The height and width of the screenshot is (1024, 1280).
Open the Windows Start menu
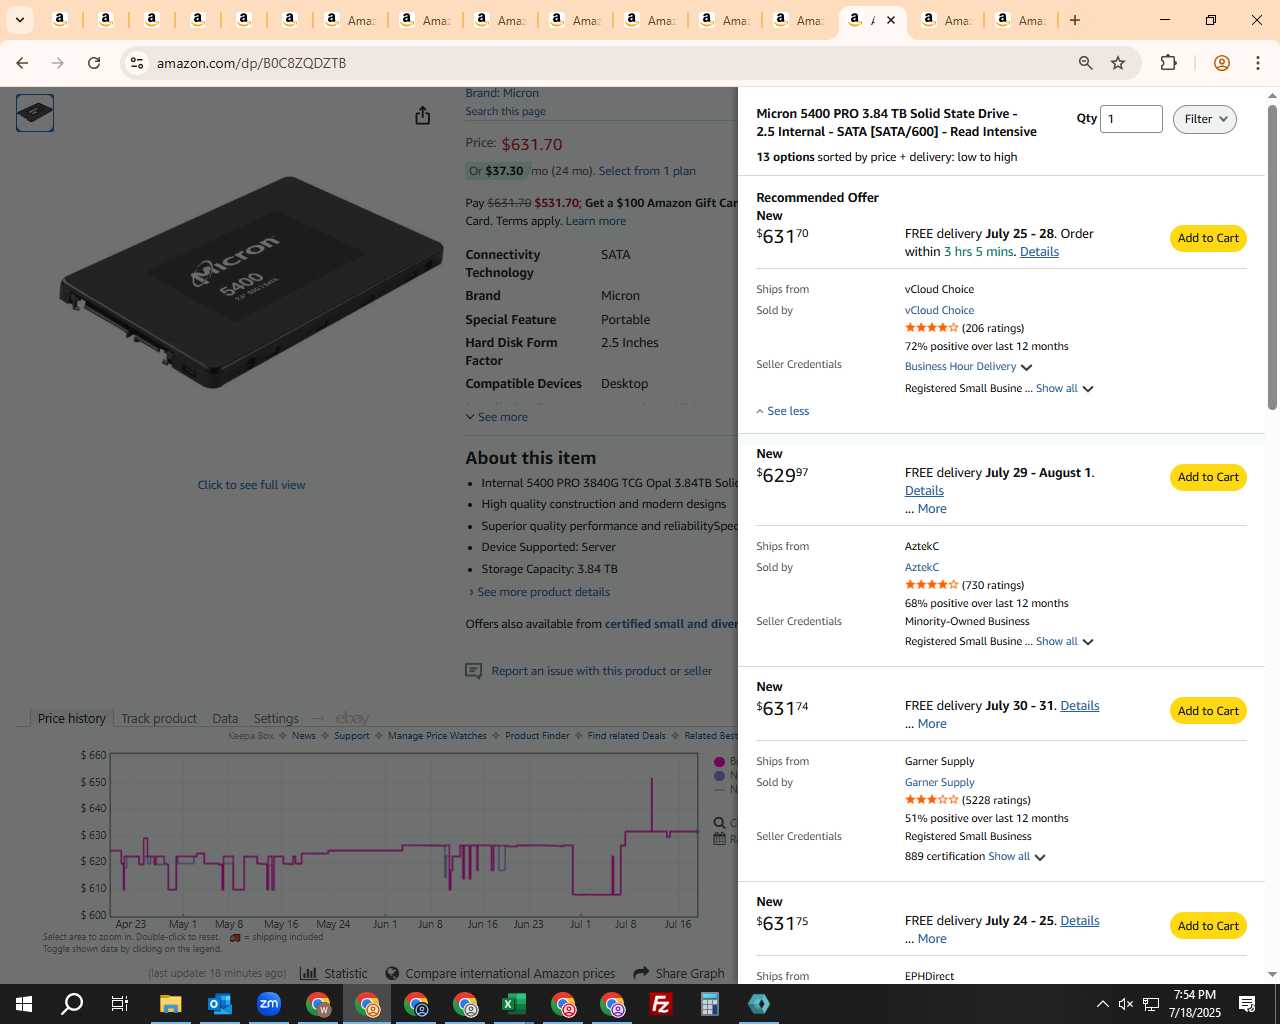pyautogui.click(x=23, y=1004)
